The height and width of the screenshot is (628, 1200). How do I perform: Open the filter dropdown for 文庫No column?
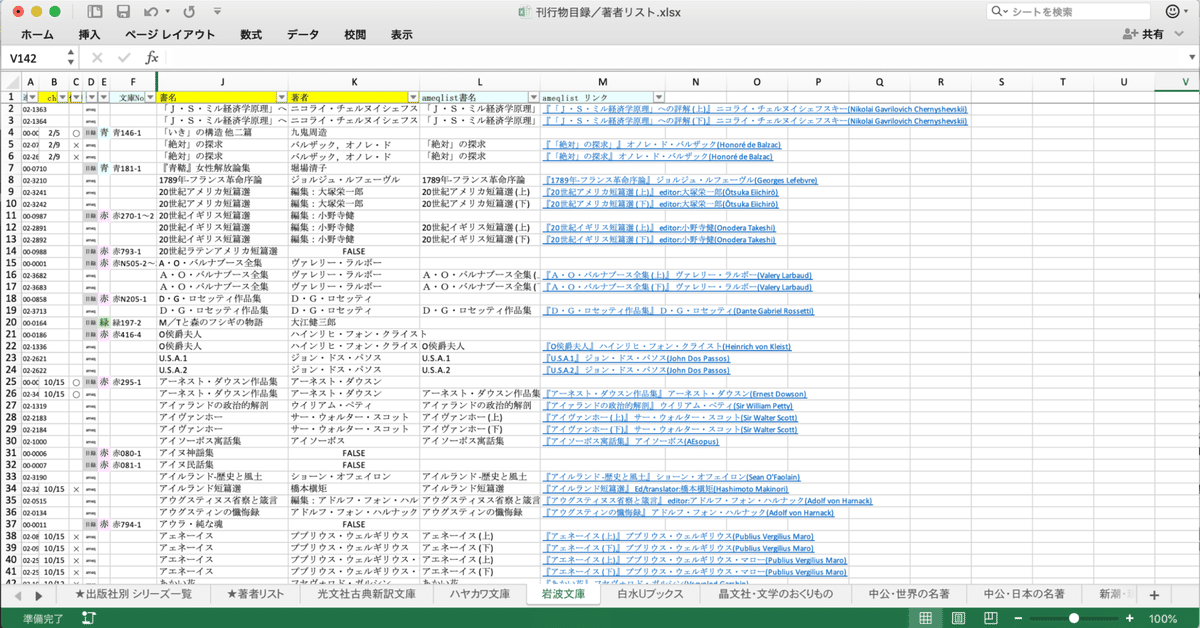[x=150, y=98]
